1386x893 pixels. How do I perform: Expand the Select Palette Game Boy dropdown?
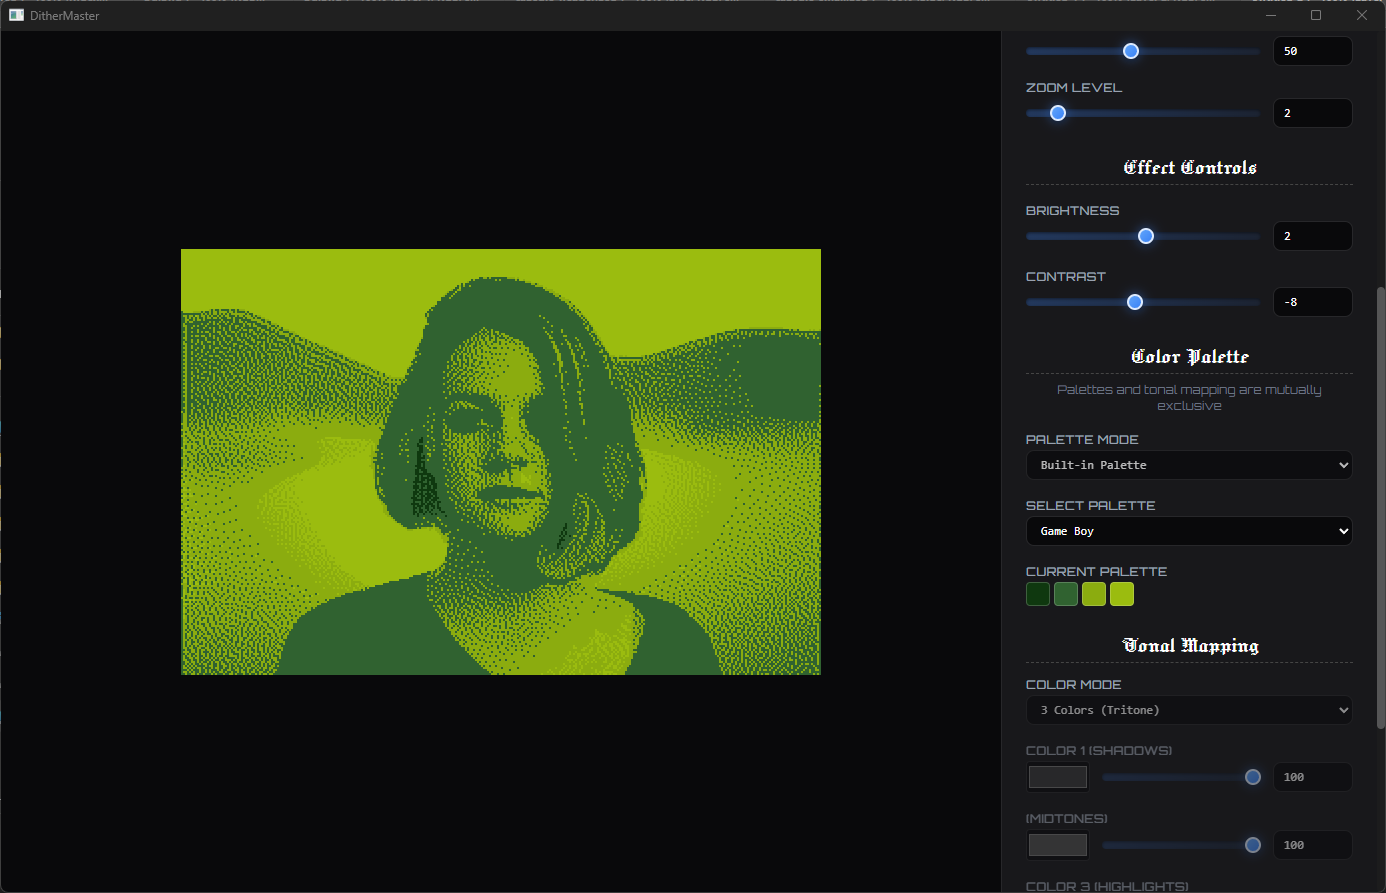click(1188, 531)
